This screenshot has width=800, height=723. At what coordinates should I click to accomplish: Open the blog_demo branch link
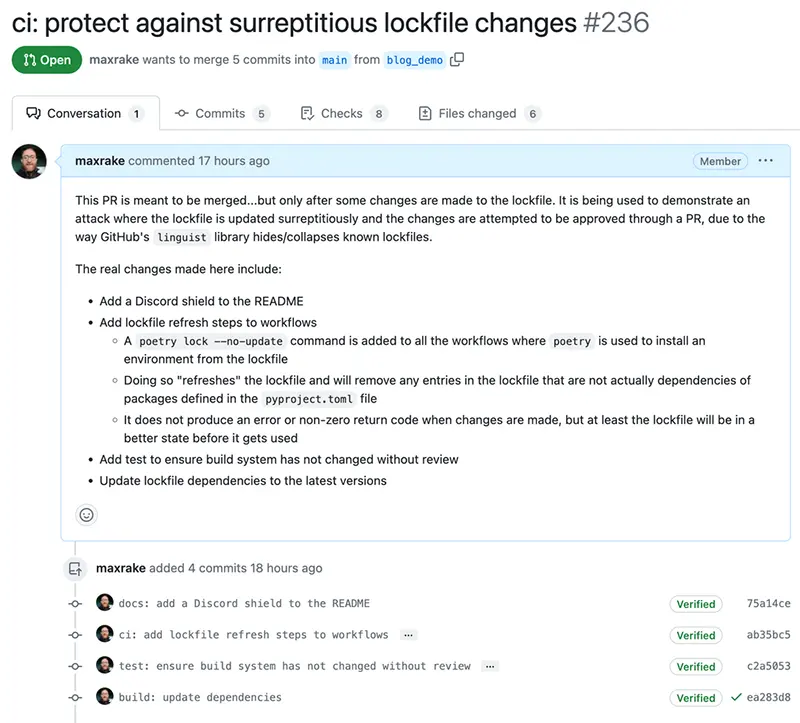click(x=414, y=60)
